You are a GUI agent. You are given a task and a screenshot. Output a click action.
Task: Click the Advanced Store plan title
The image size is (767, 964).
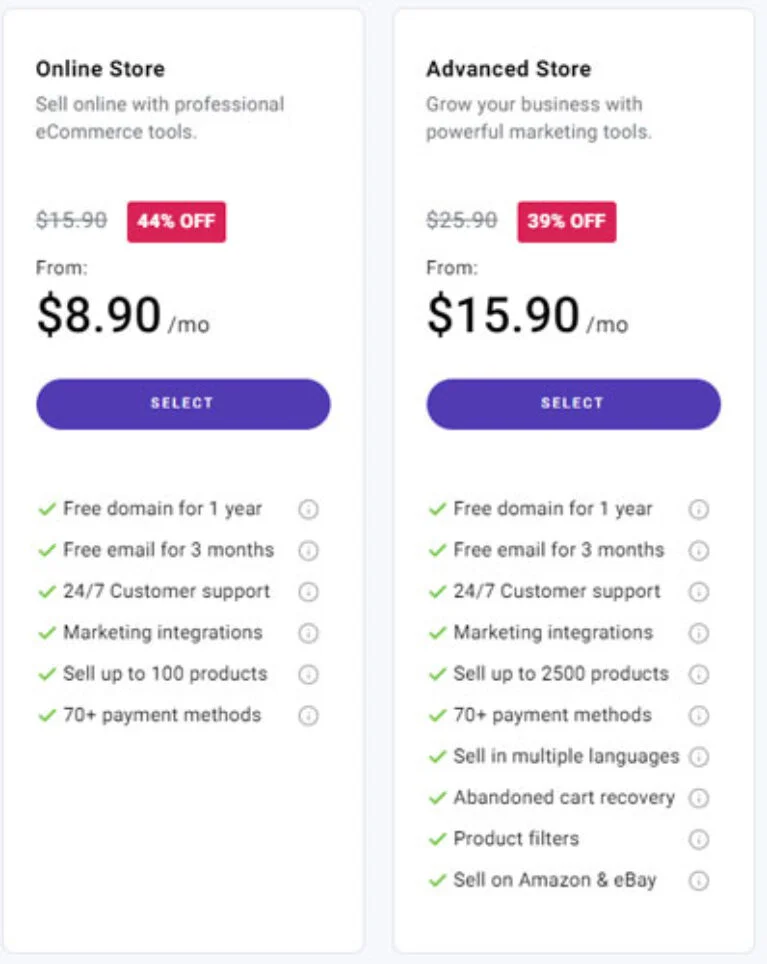point(509,69)
